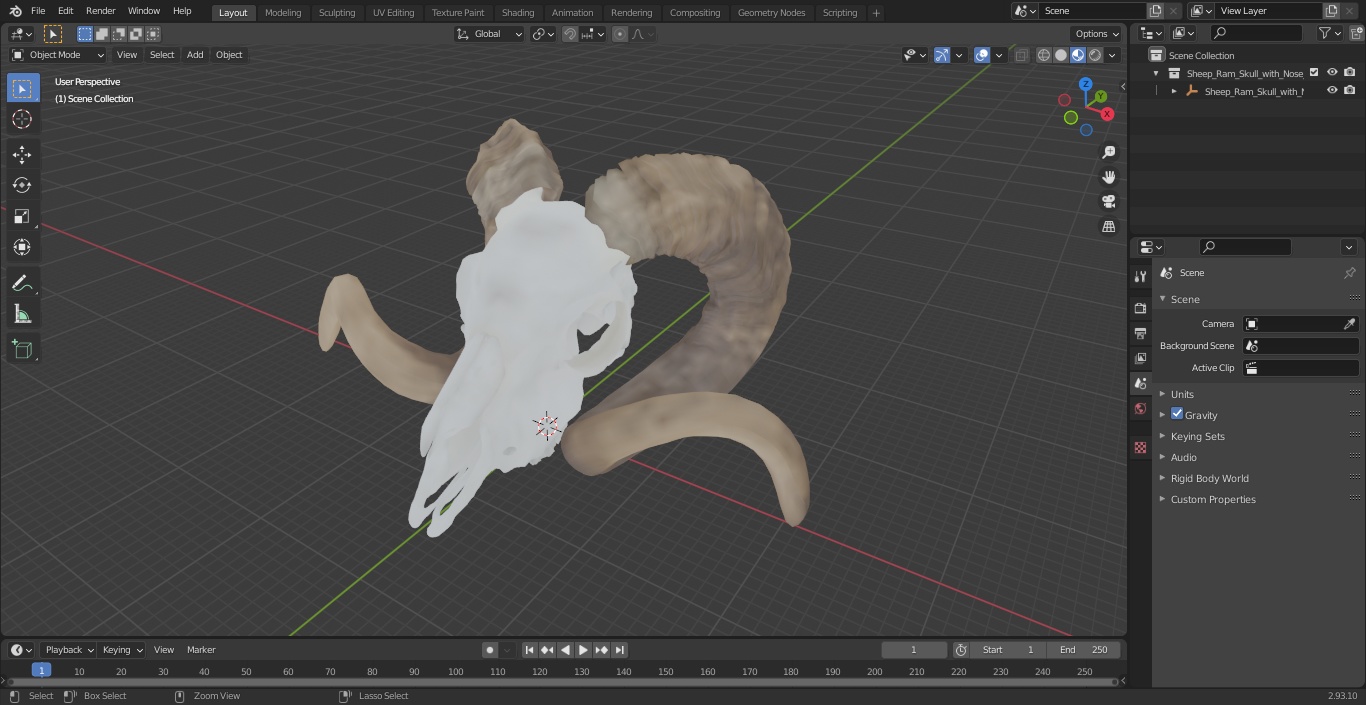Click the pan view hand icon

pyautogui.click(x=1108, y=177)
